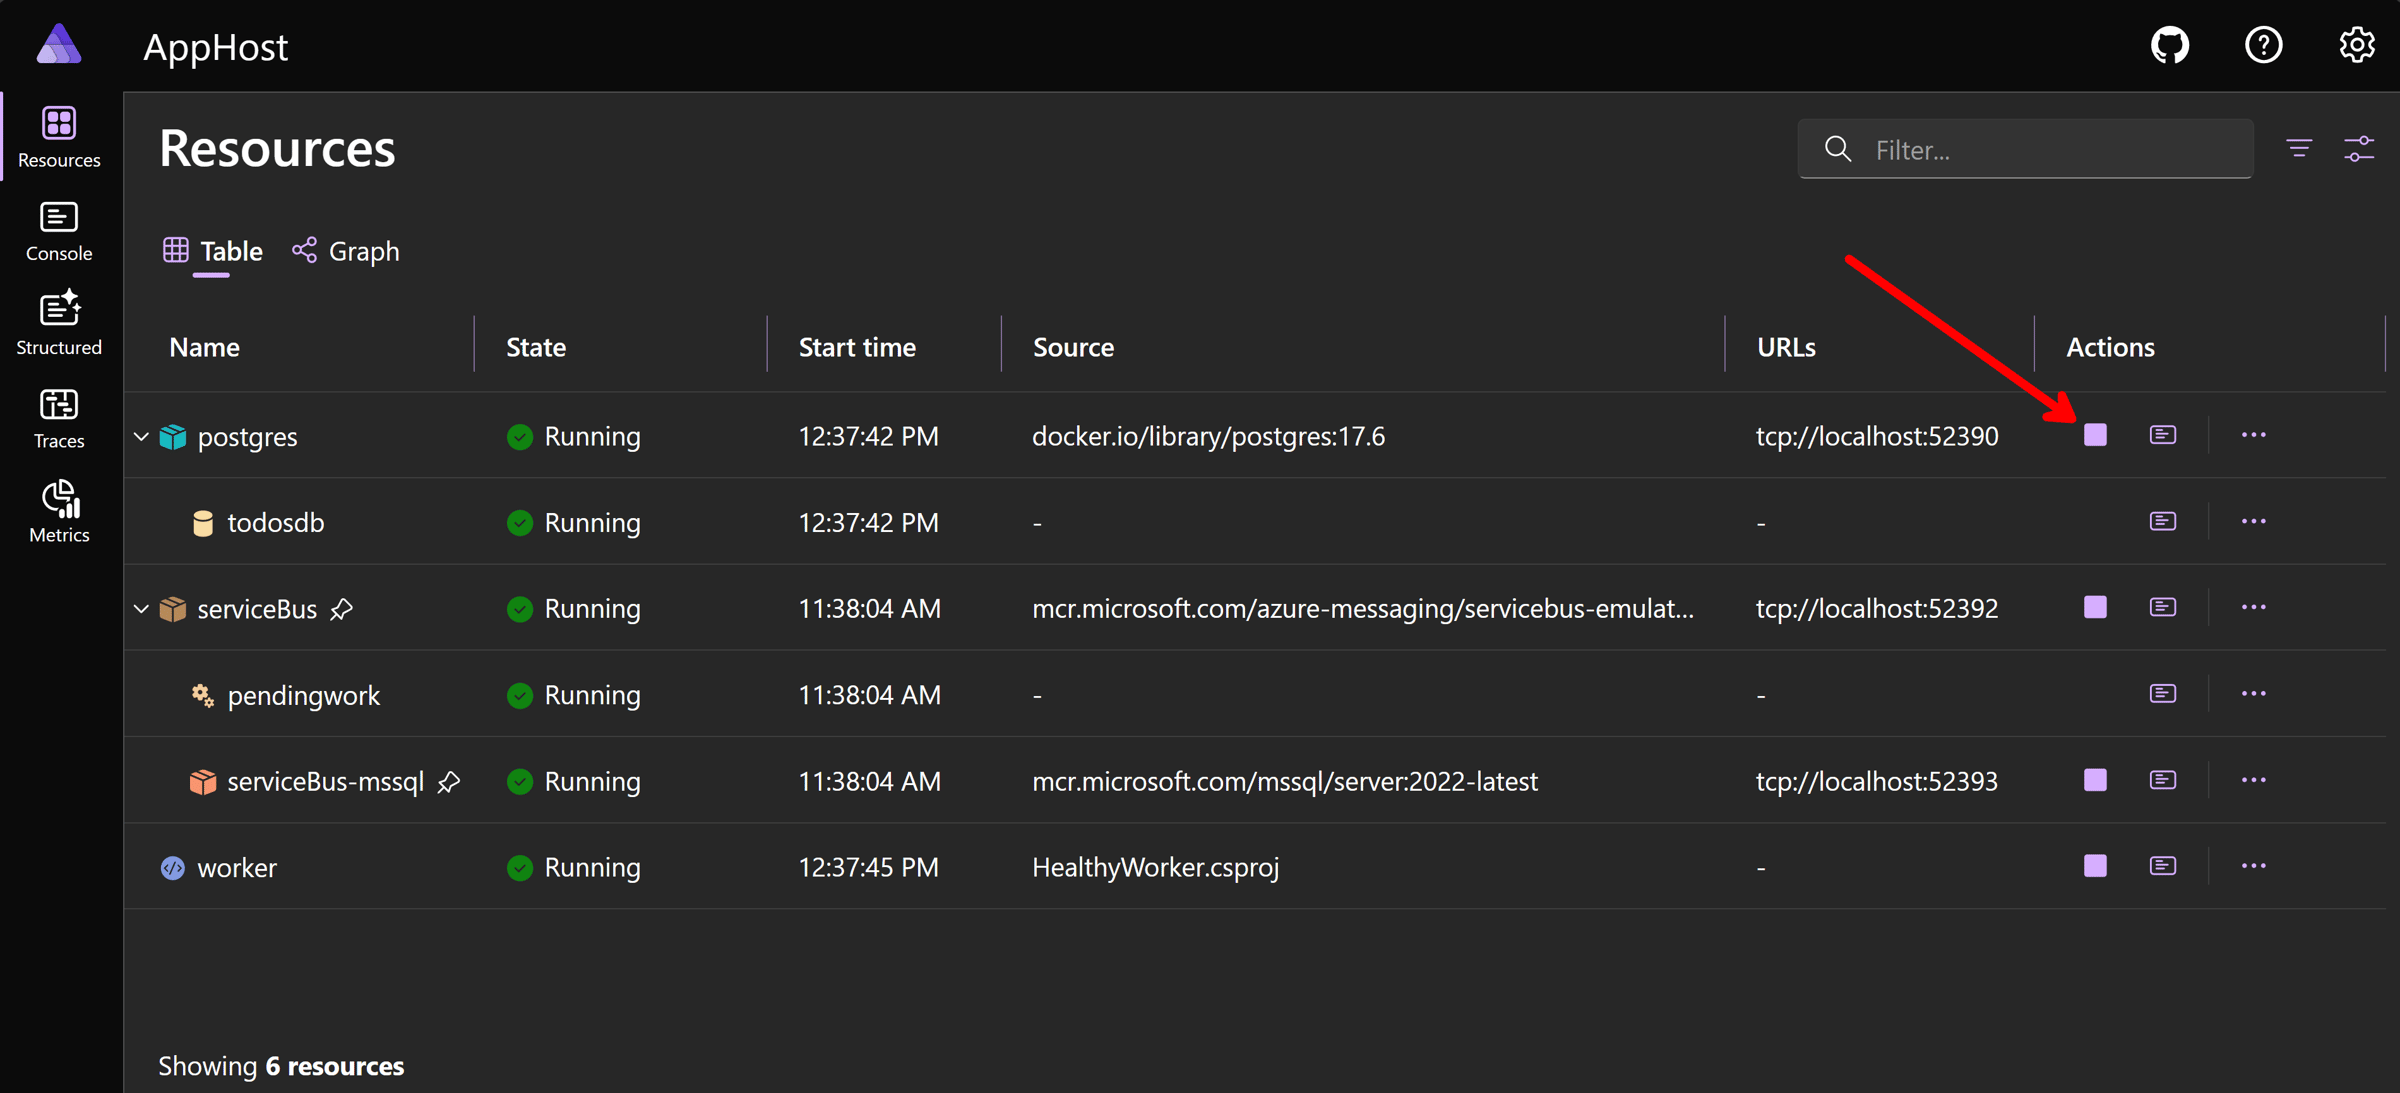2400x1093 pixels.
Task: Stop the worker resource
Action: click(x=2095, y=866)
